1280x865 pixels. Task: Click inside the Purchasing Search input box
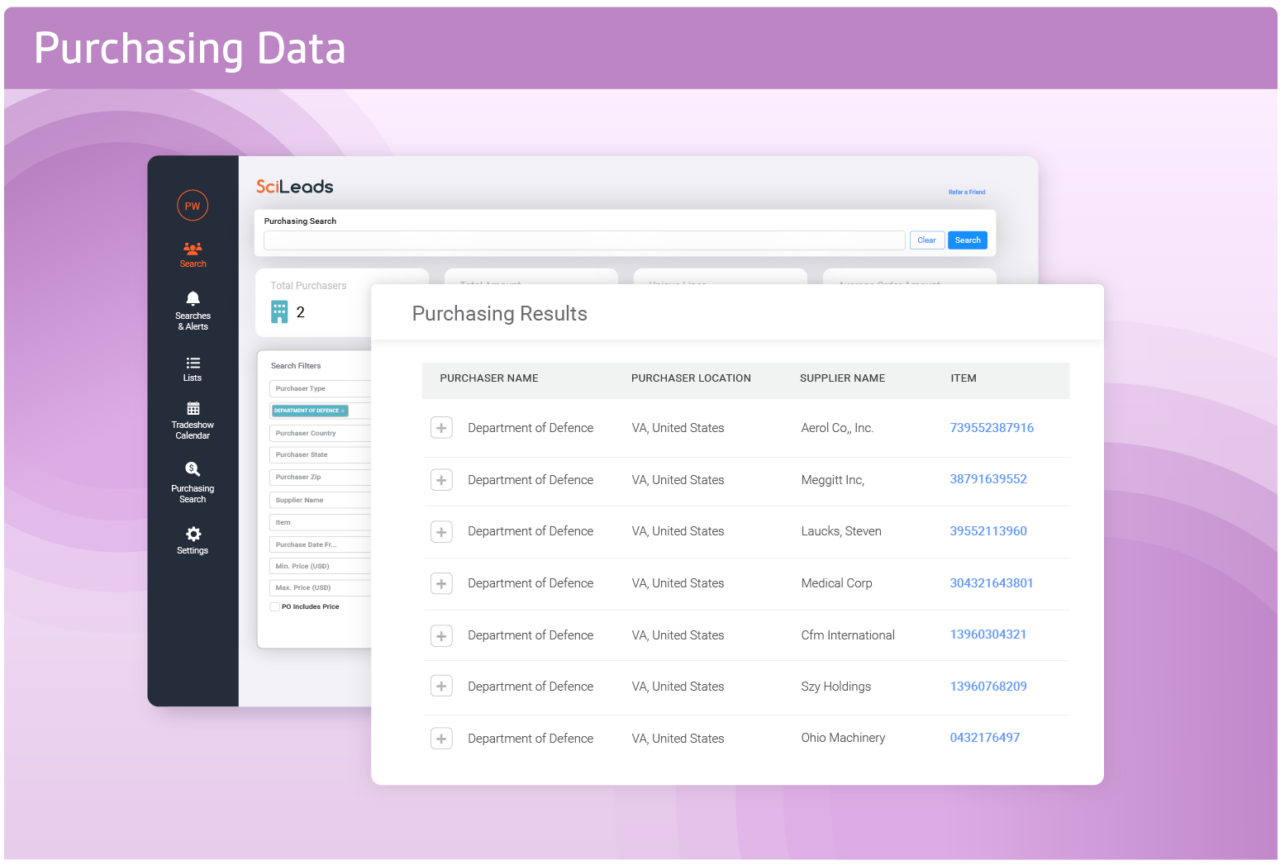pos(584,240)
